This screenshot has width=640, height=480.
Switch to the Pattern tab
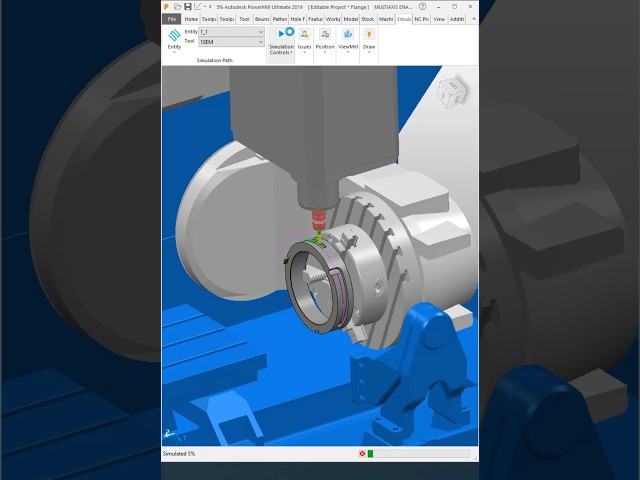click(280, 19)
